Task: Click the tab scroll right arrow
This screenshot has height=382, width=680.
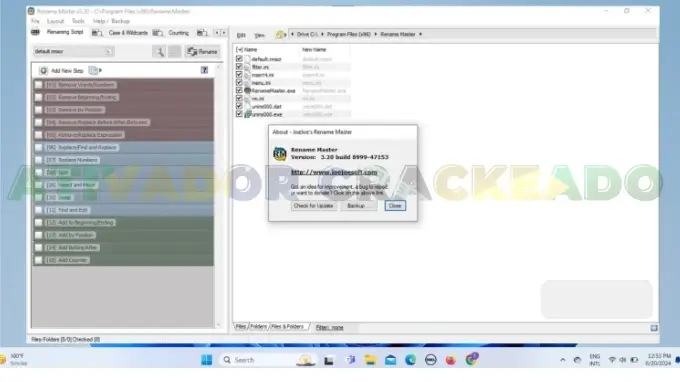Action: click(x=224, y=33)
